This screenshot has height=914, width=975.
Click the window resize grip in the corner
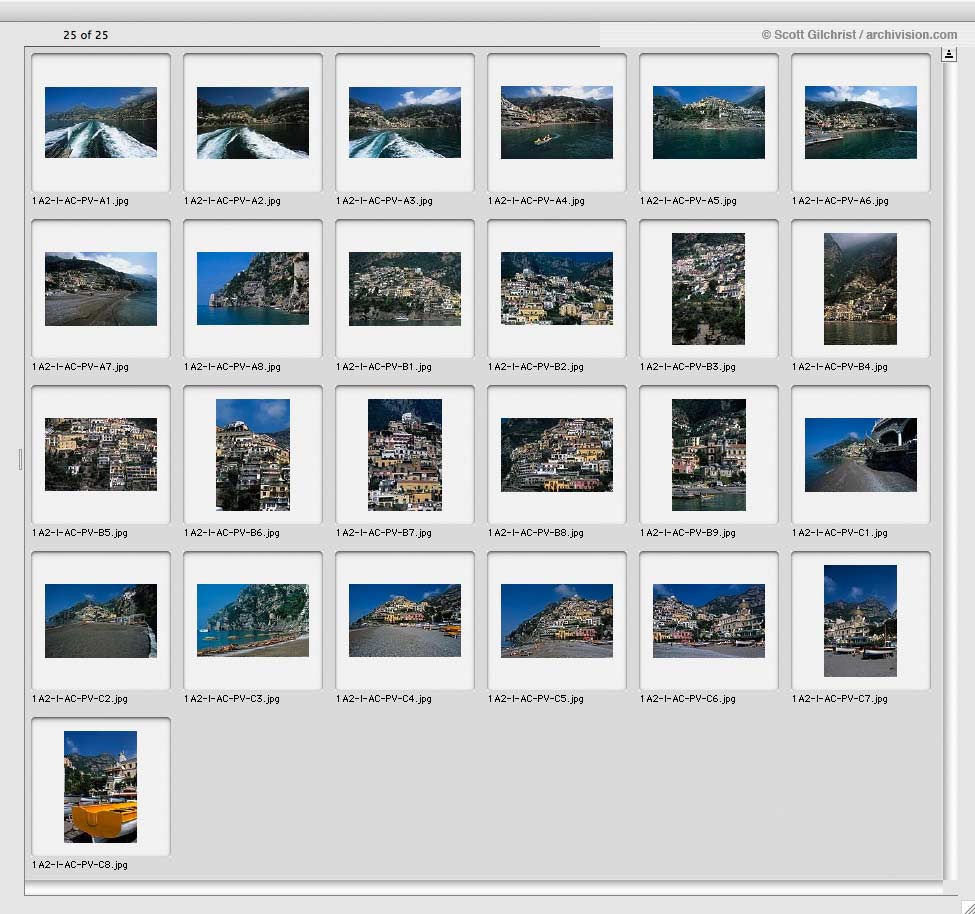[x=967, y=906]
